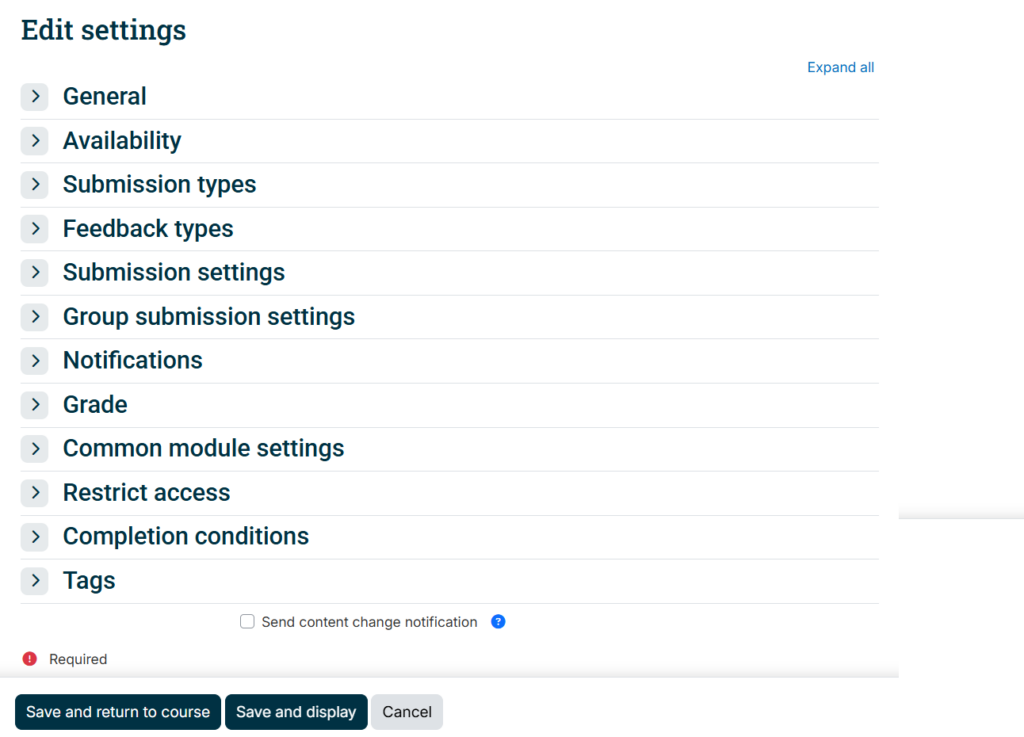Click the Save and display button

click(296, 712)
